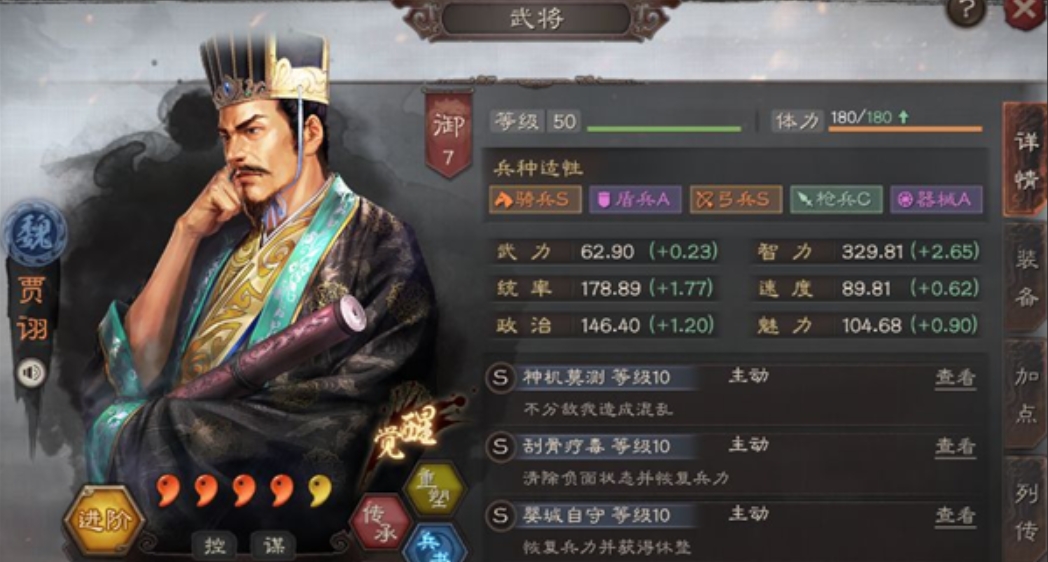Click the orange stamina progress bar
The image size is (1048, 562).
[905, 129]
